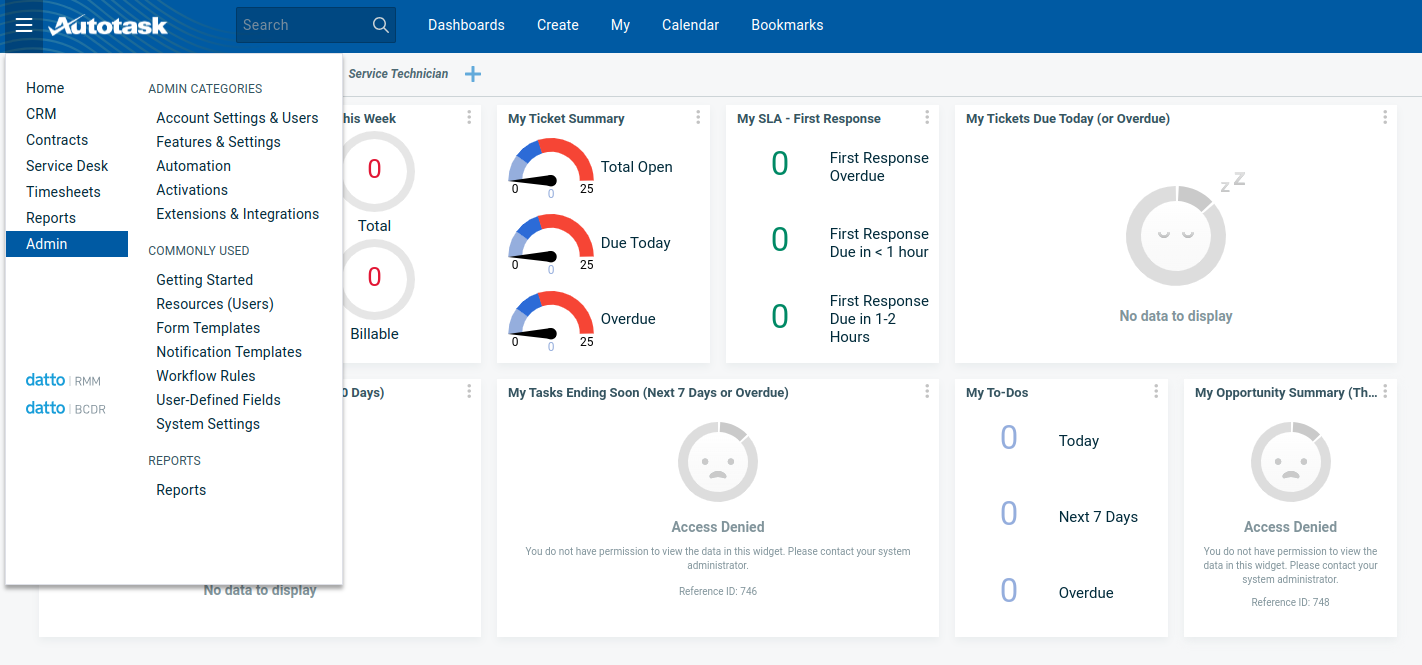The width and height of the screenshot is (1422, 665).
Task: Open the Dashboards top menu
Action: pyautogui.click(x=466, y=25)
